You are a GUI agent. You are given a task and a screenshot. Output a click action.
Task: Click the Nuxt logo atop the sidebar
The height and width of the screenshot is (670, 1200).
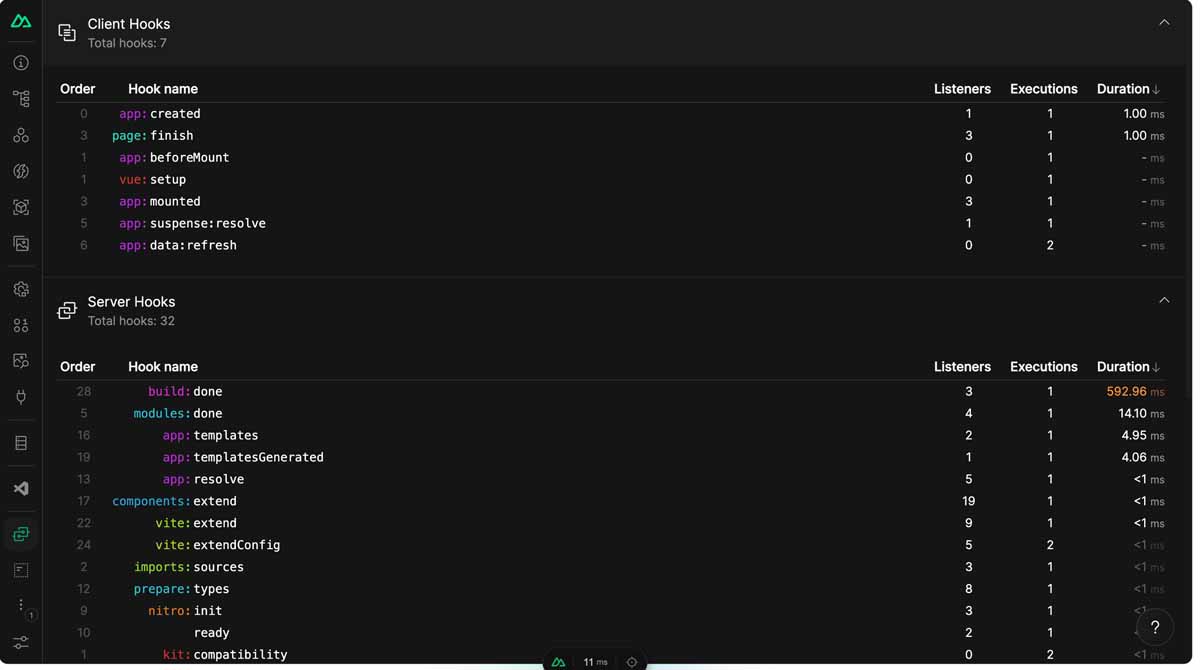point(20,19)
